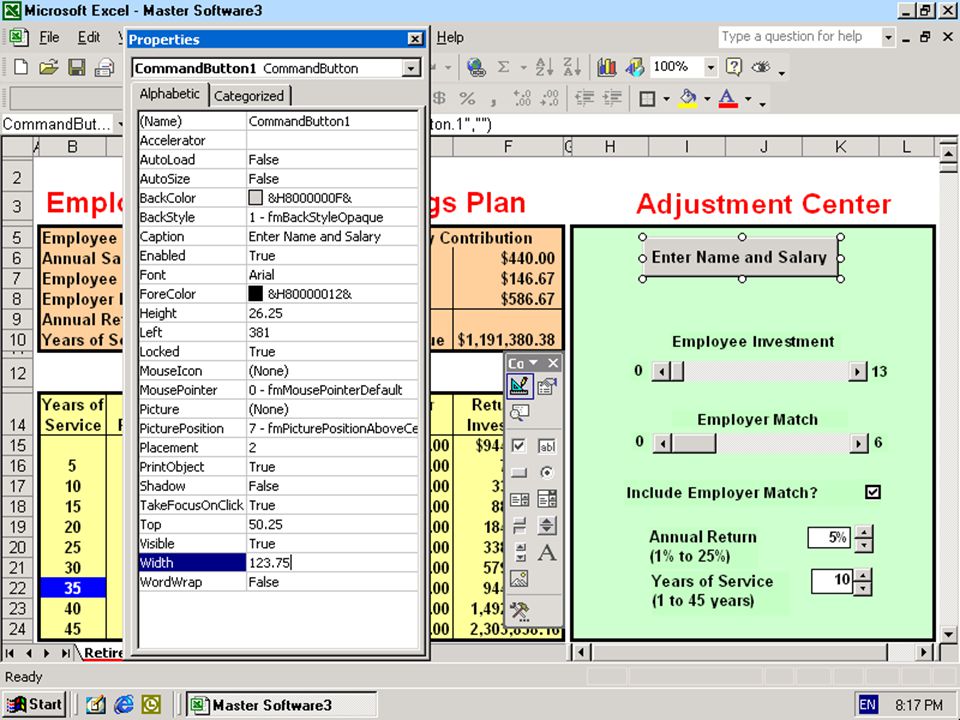Click the Insert Hyperlink globe icon
The image size is (960, 720).
[476, 67]
